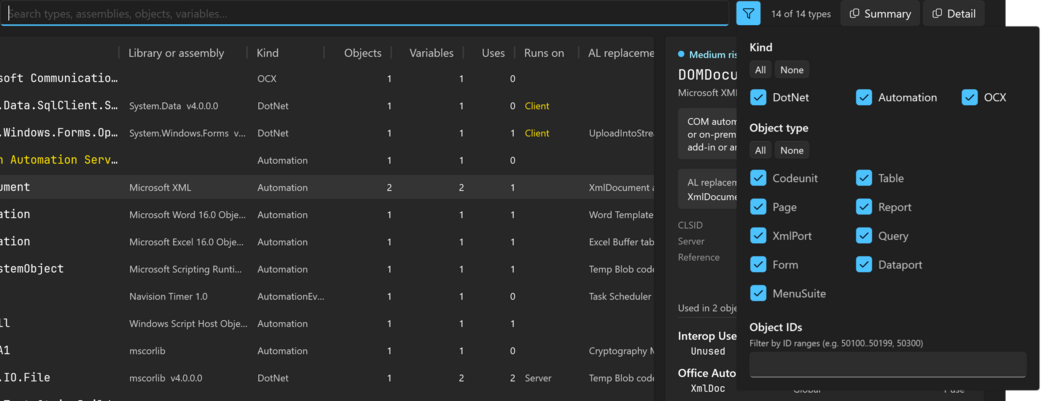Sort by the Objects column header

point(362,53)
